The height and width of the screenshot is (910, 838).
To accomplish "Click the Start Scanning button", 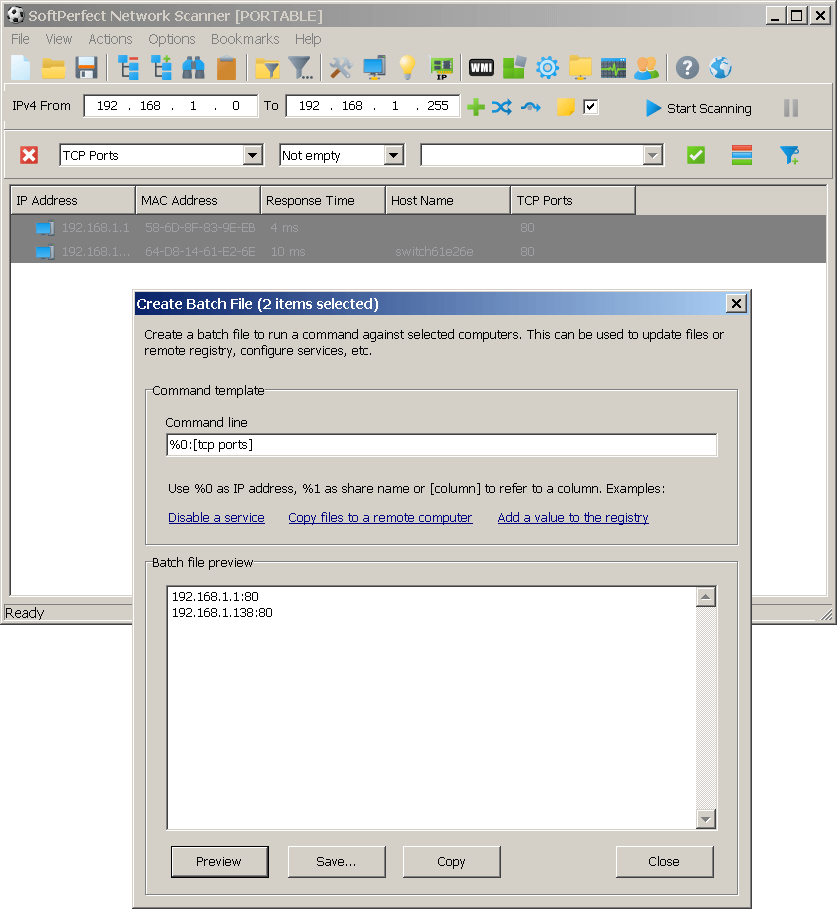I will [x=699, y=109].
